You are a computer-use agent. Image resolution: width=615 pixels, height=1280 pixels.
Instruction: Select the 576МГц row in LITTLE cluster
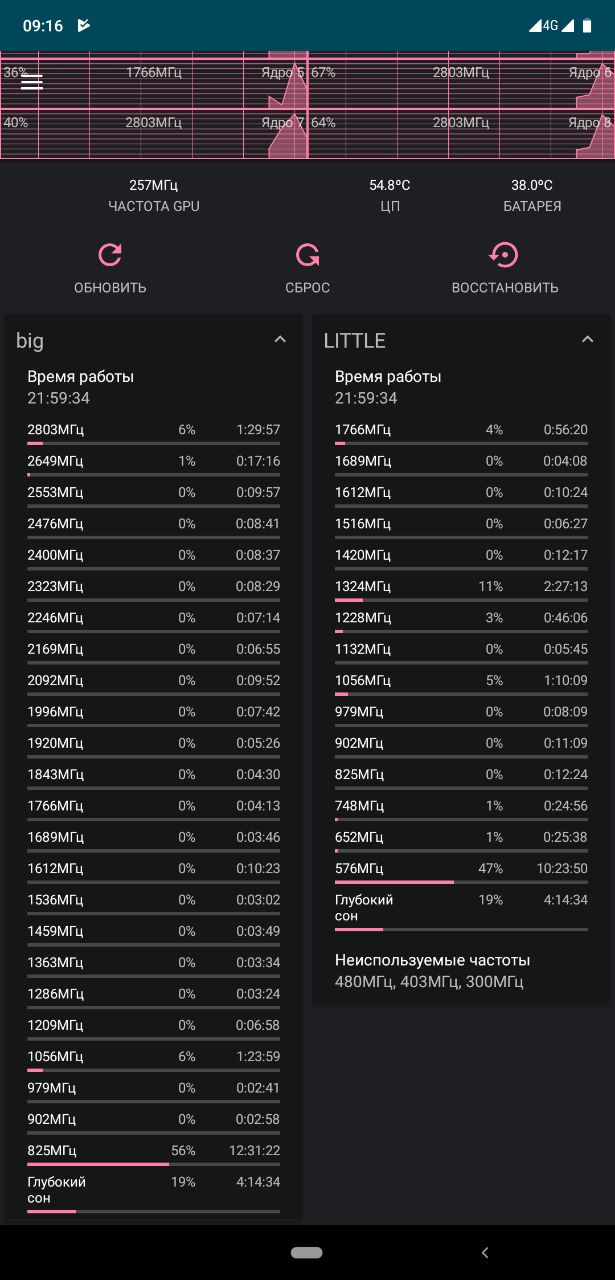(461, 871)
